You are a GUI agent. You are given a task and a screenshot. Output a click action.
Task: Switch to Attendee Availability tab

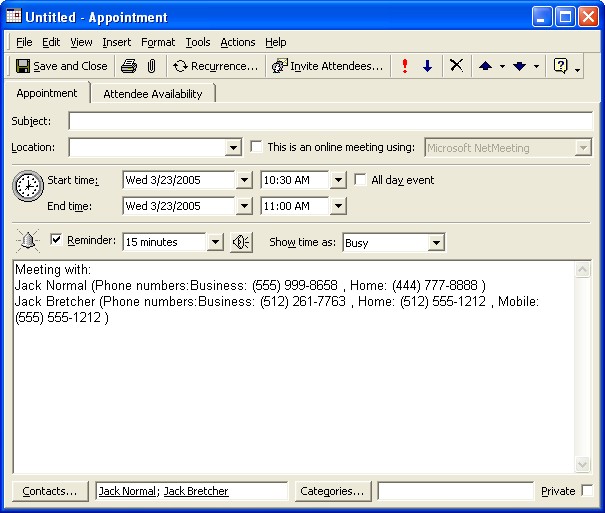[x=153, y=94]
